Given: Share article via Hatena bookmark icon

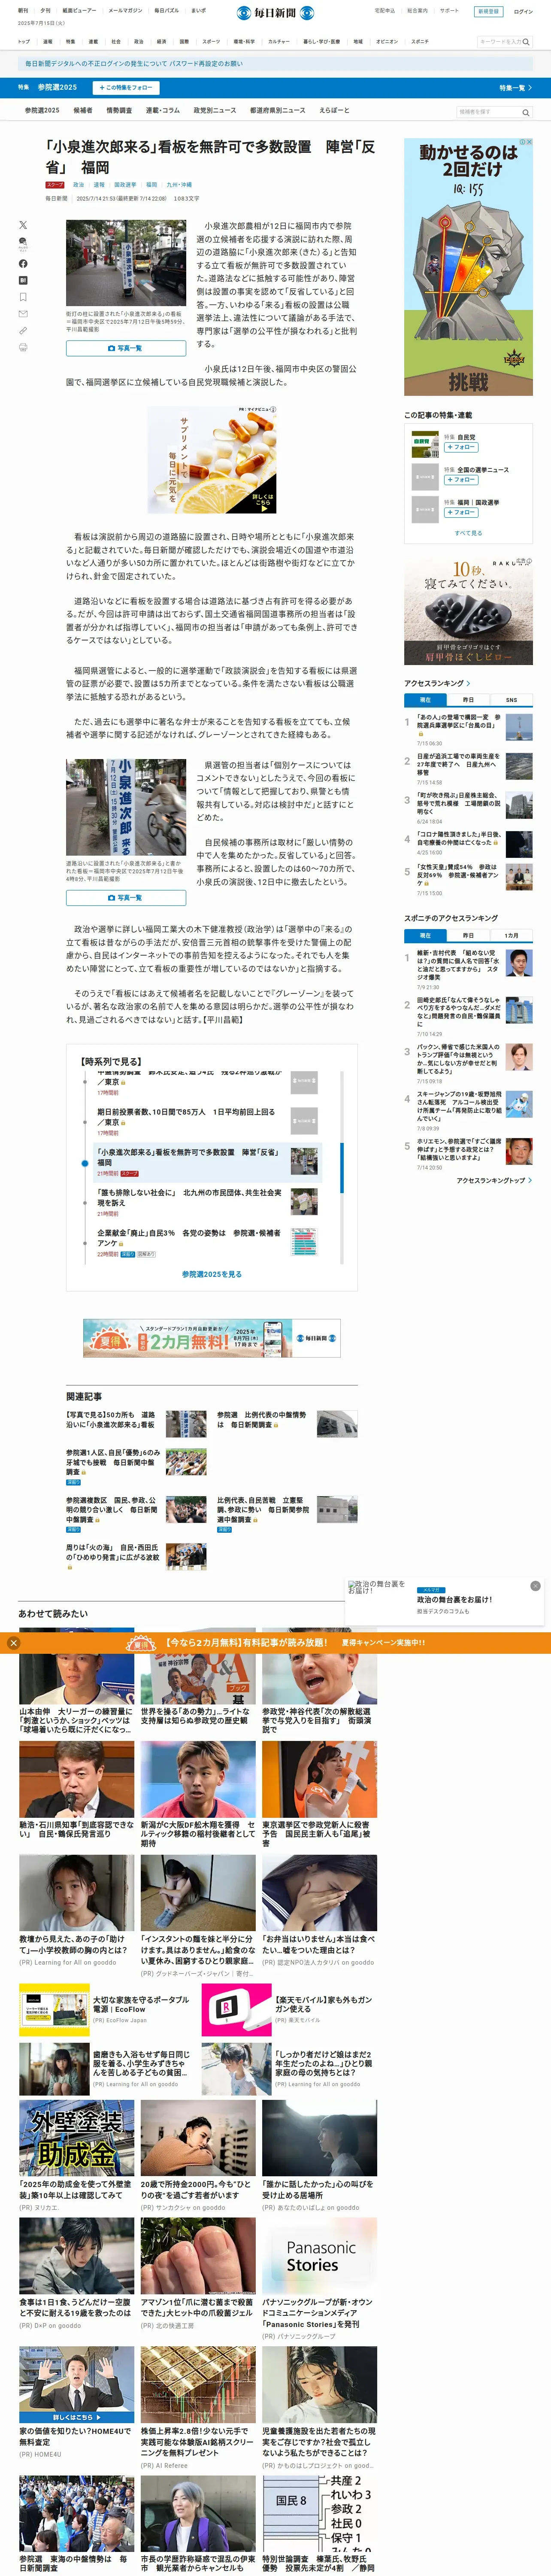Looking at the screenshot, I should coord(23,281).
